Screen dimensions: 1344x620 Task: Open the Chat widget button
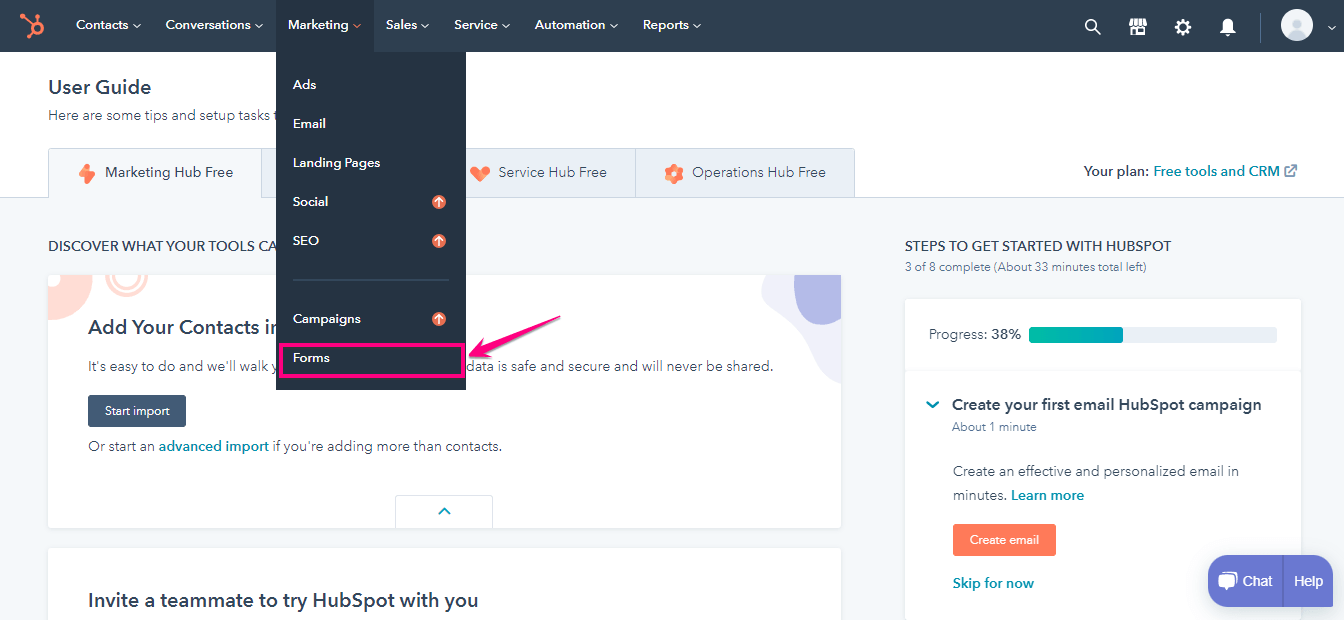pos(1246,581)
